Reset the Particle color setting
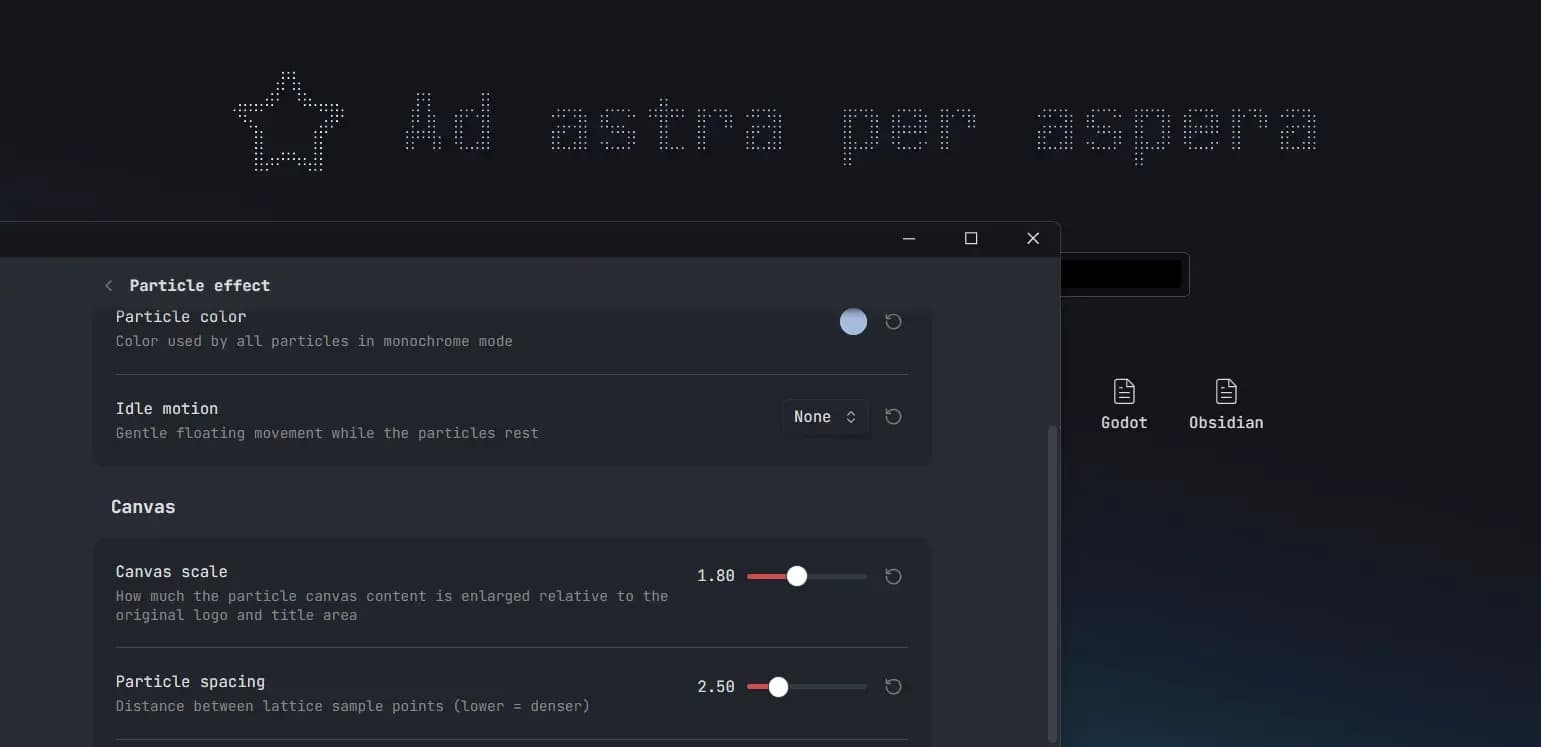The image size is (1541, 747). pos(894,322)
